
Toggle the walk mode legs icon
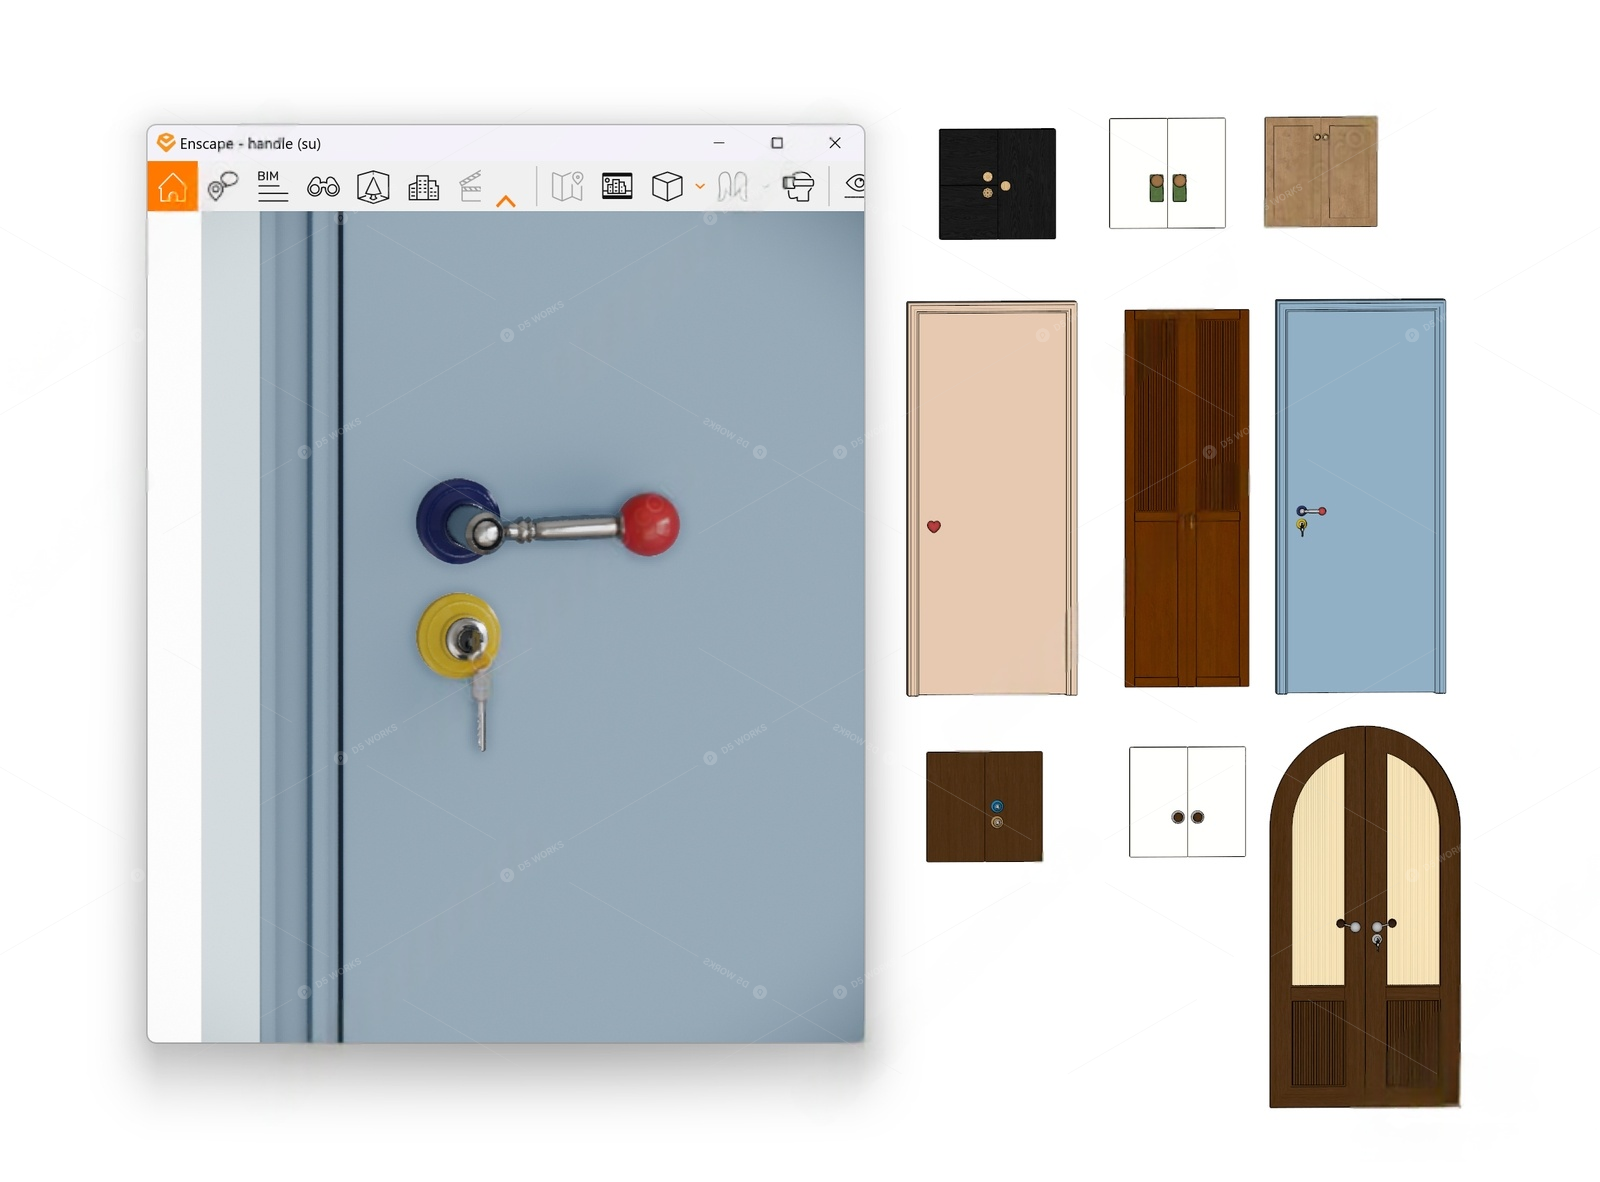(x=733, y=186)
